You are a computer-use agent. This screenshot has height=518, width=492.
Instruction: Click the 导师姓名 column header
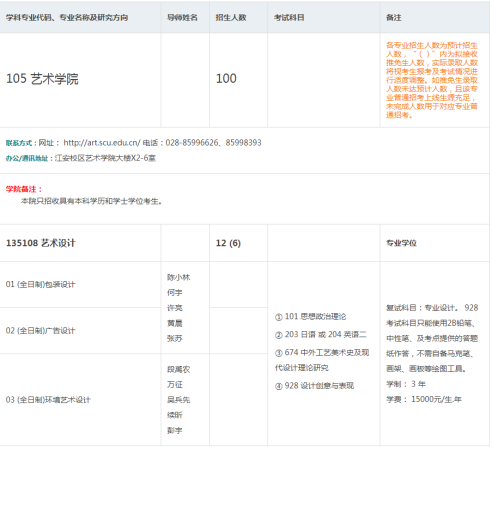(182, 18)
